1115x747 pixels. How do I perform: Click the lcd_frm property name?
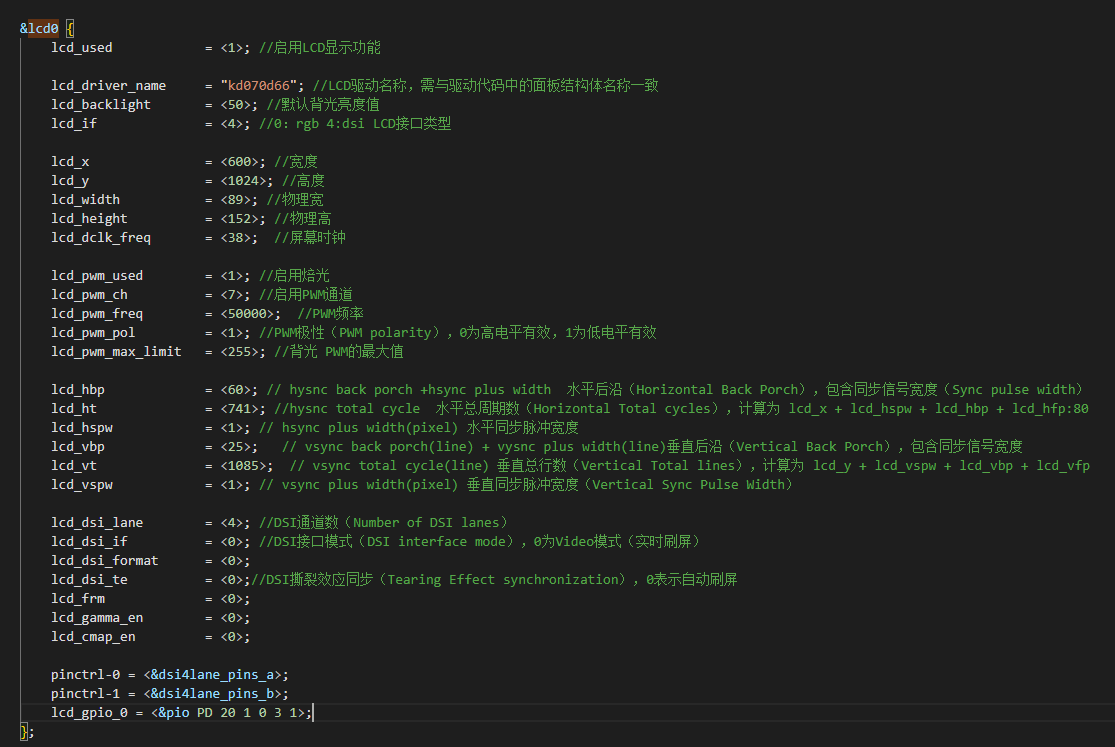78,599
